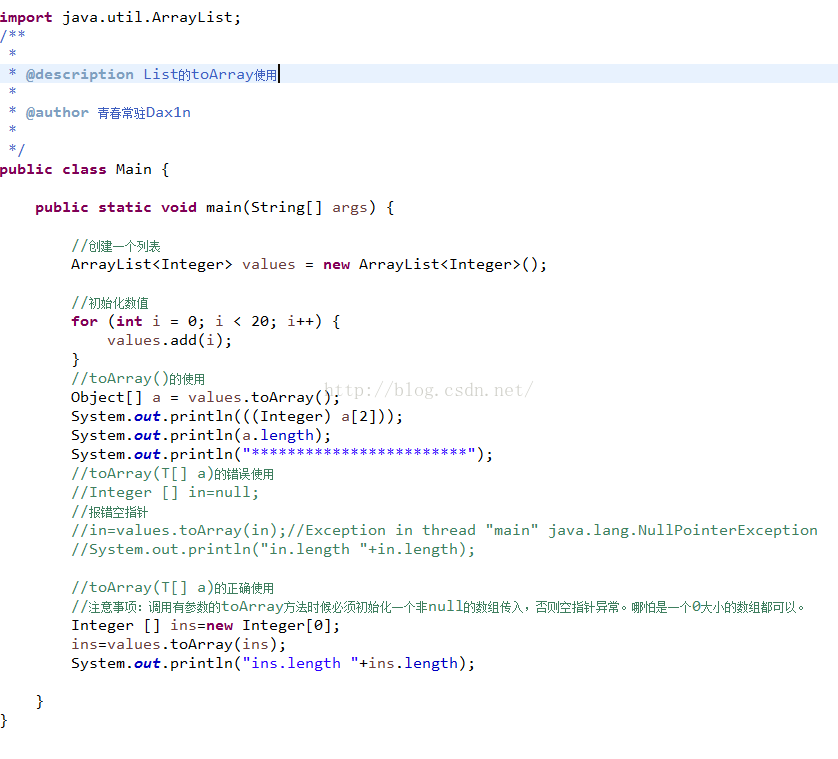Click the println "ins.length " line
The image size is (838, 759).
coord(273,663)
